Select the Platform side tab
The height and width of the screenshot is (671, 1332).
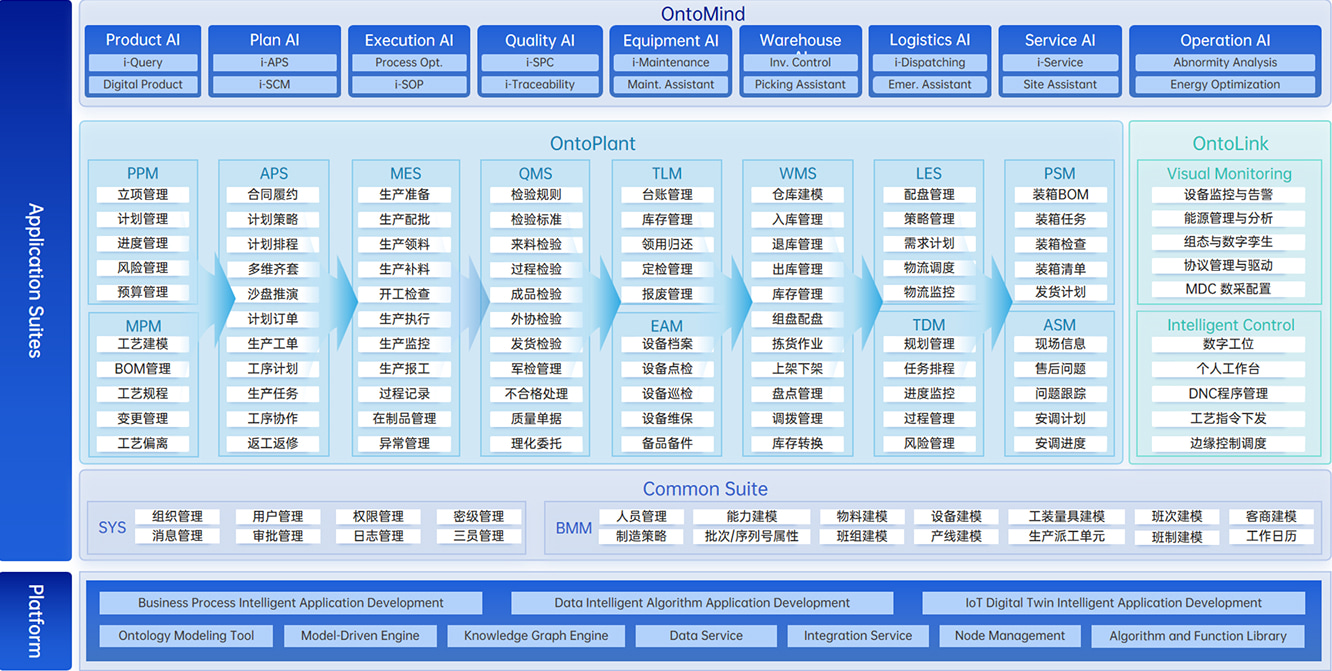(x=35, y=620)
